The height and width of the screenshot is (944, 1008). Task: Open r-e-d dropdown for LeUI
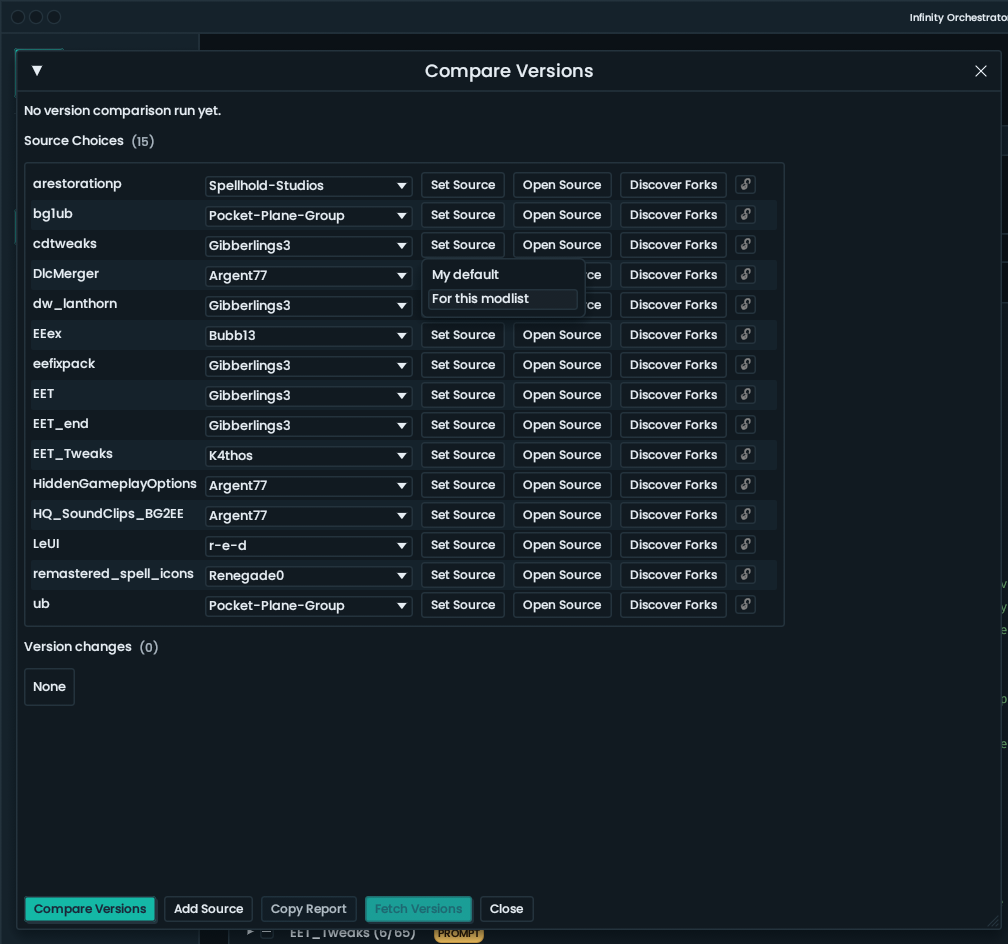pyautogui.click(x=309, y=546)
